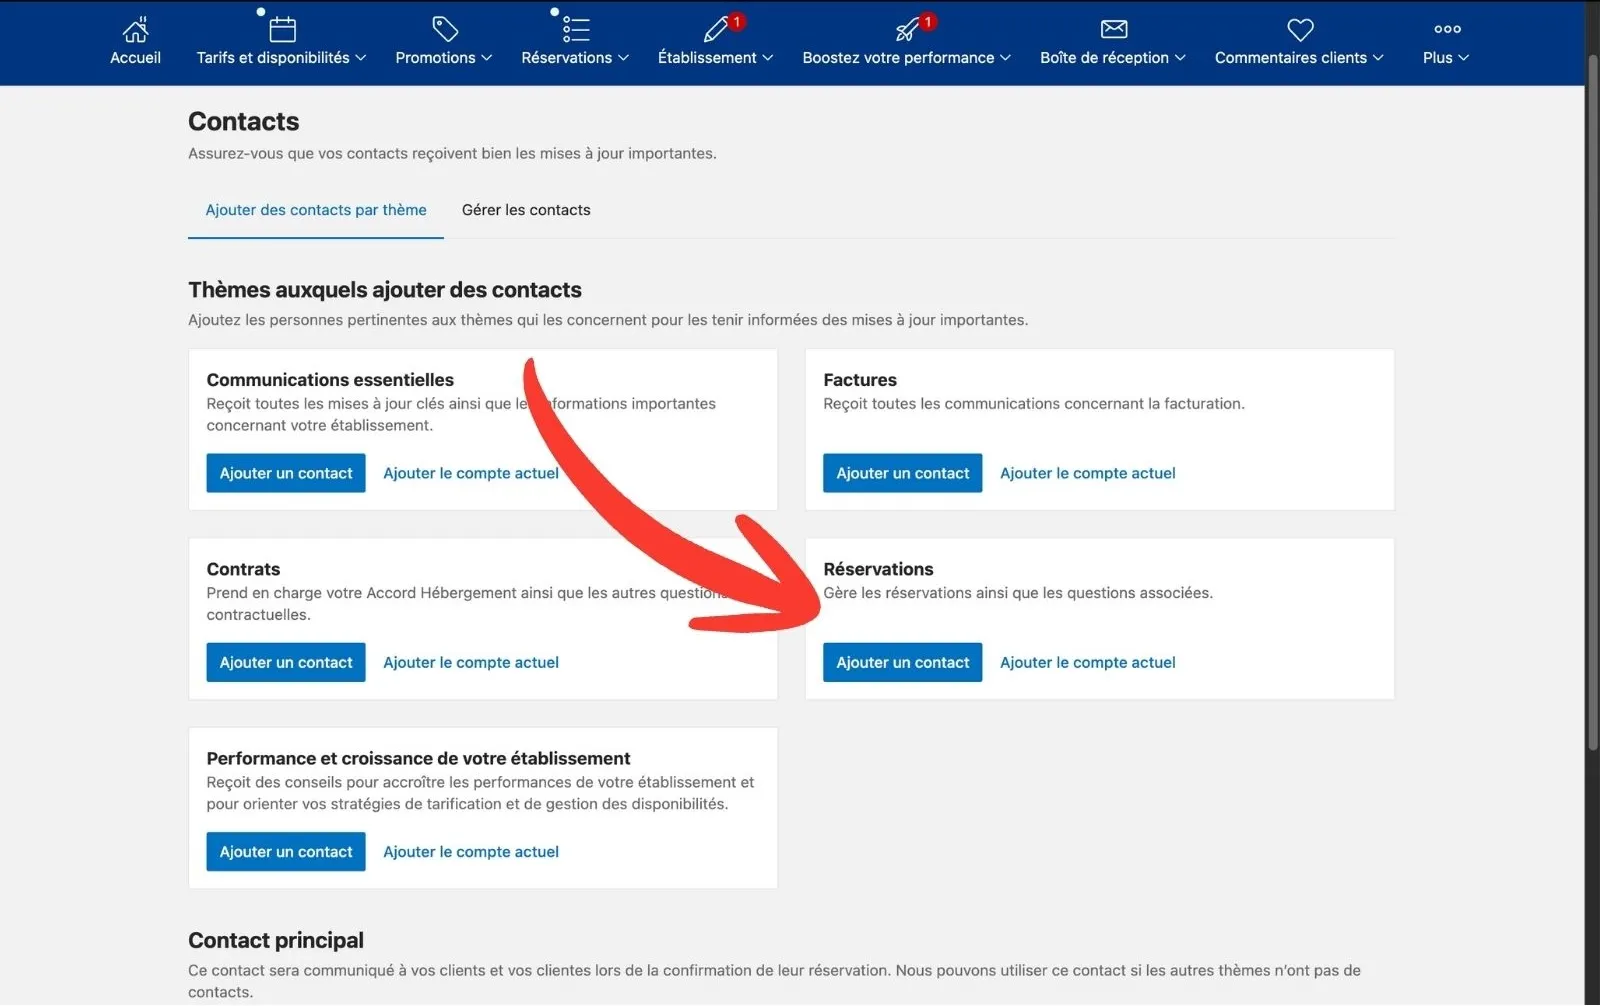Click the Contrats card title
The width and height of the screenshot is (1600, 1006).
(243, 569)
